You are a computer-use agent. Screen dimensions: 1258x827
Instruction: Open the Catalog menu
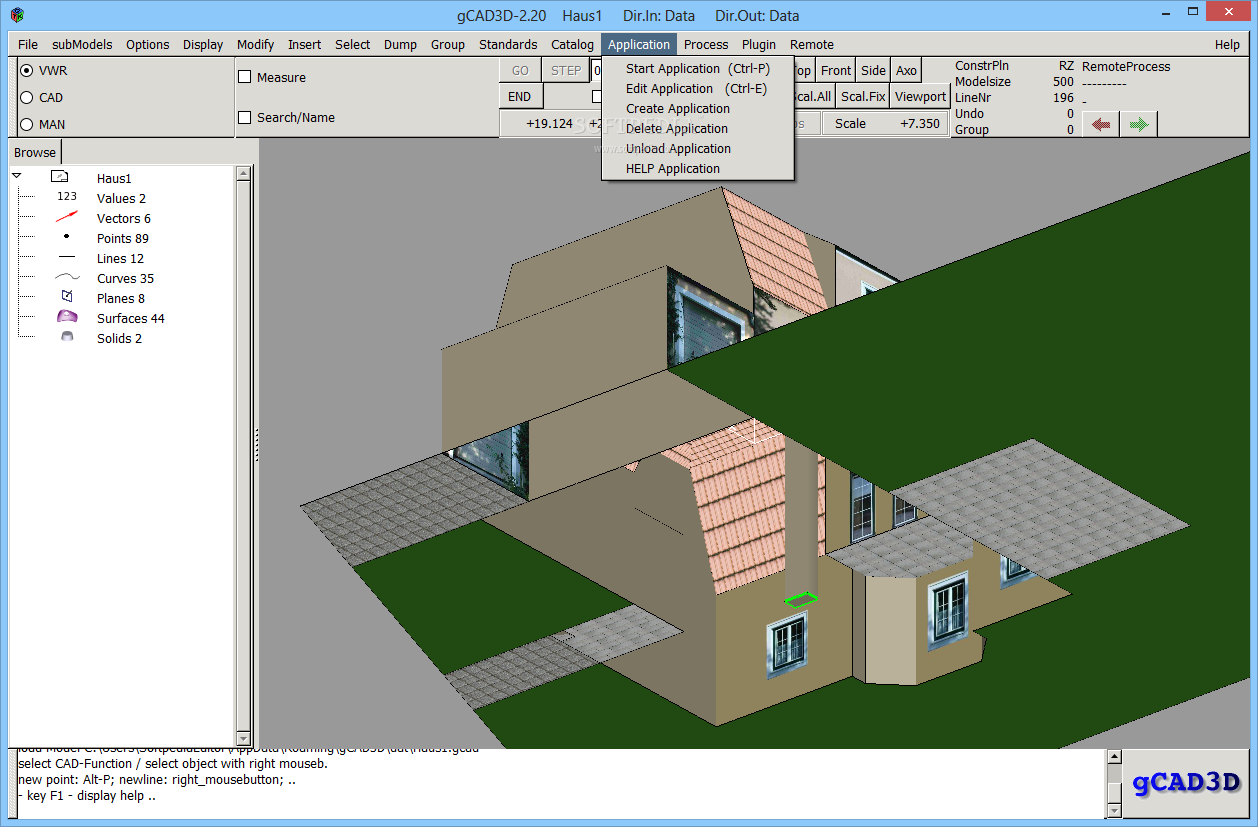point(572,44)
